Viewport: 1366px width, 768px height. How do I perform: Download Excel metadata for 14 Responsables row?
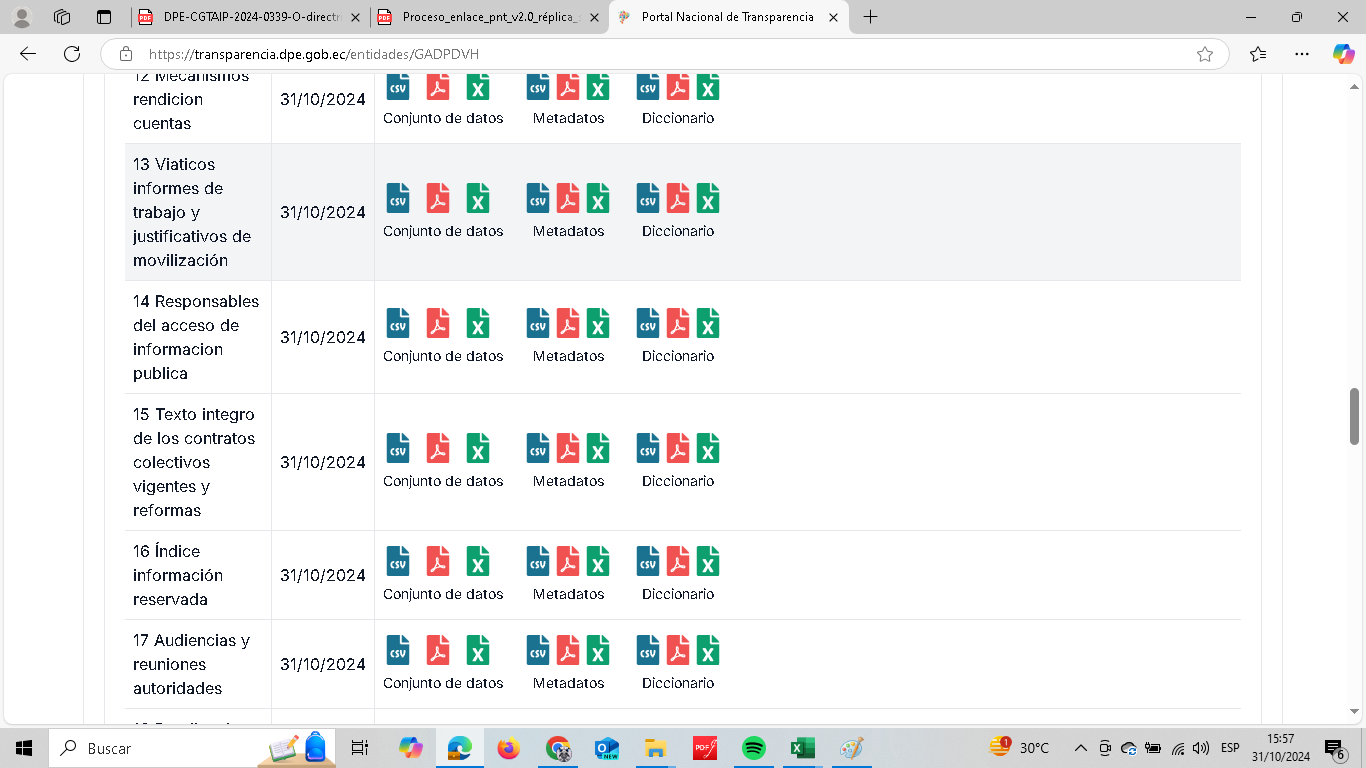pos(598,323)
